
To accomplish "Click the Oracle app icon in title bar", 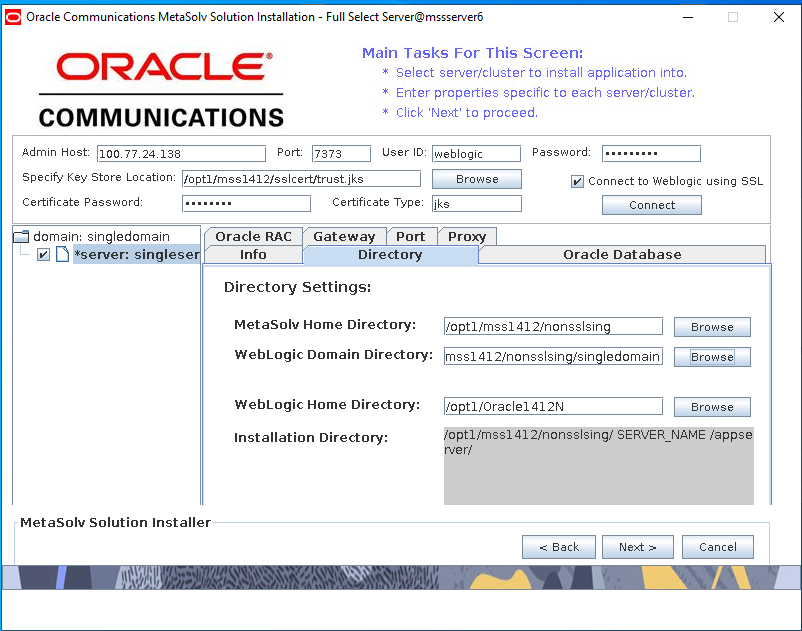I will [x=13, y=17].
